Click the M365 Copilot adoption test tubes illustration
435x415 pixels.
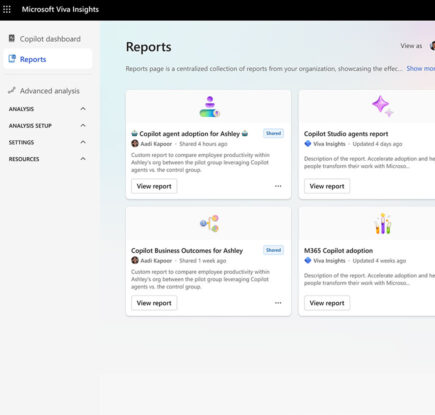[x=383, y=223]
